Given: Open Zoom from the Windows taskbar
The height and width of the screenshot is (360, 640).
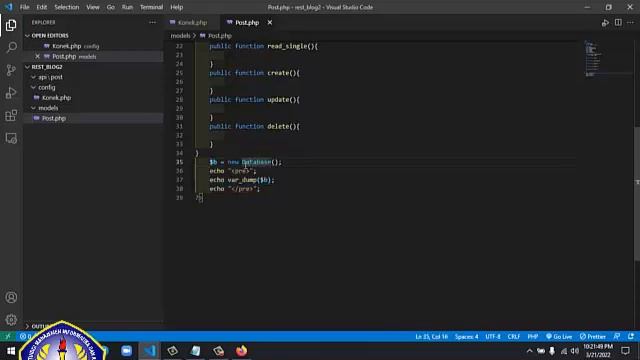Looking at the screenshot, I should pyautogui.click(x=127, y=351).
